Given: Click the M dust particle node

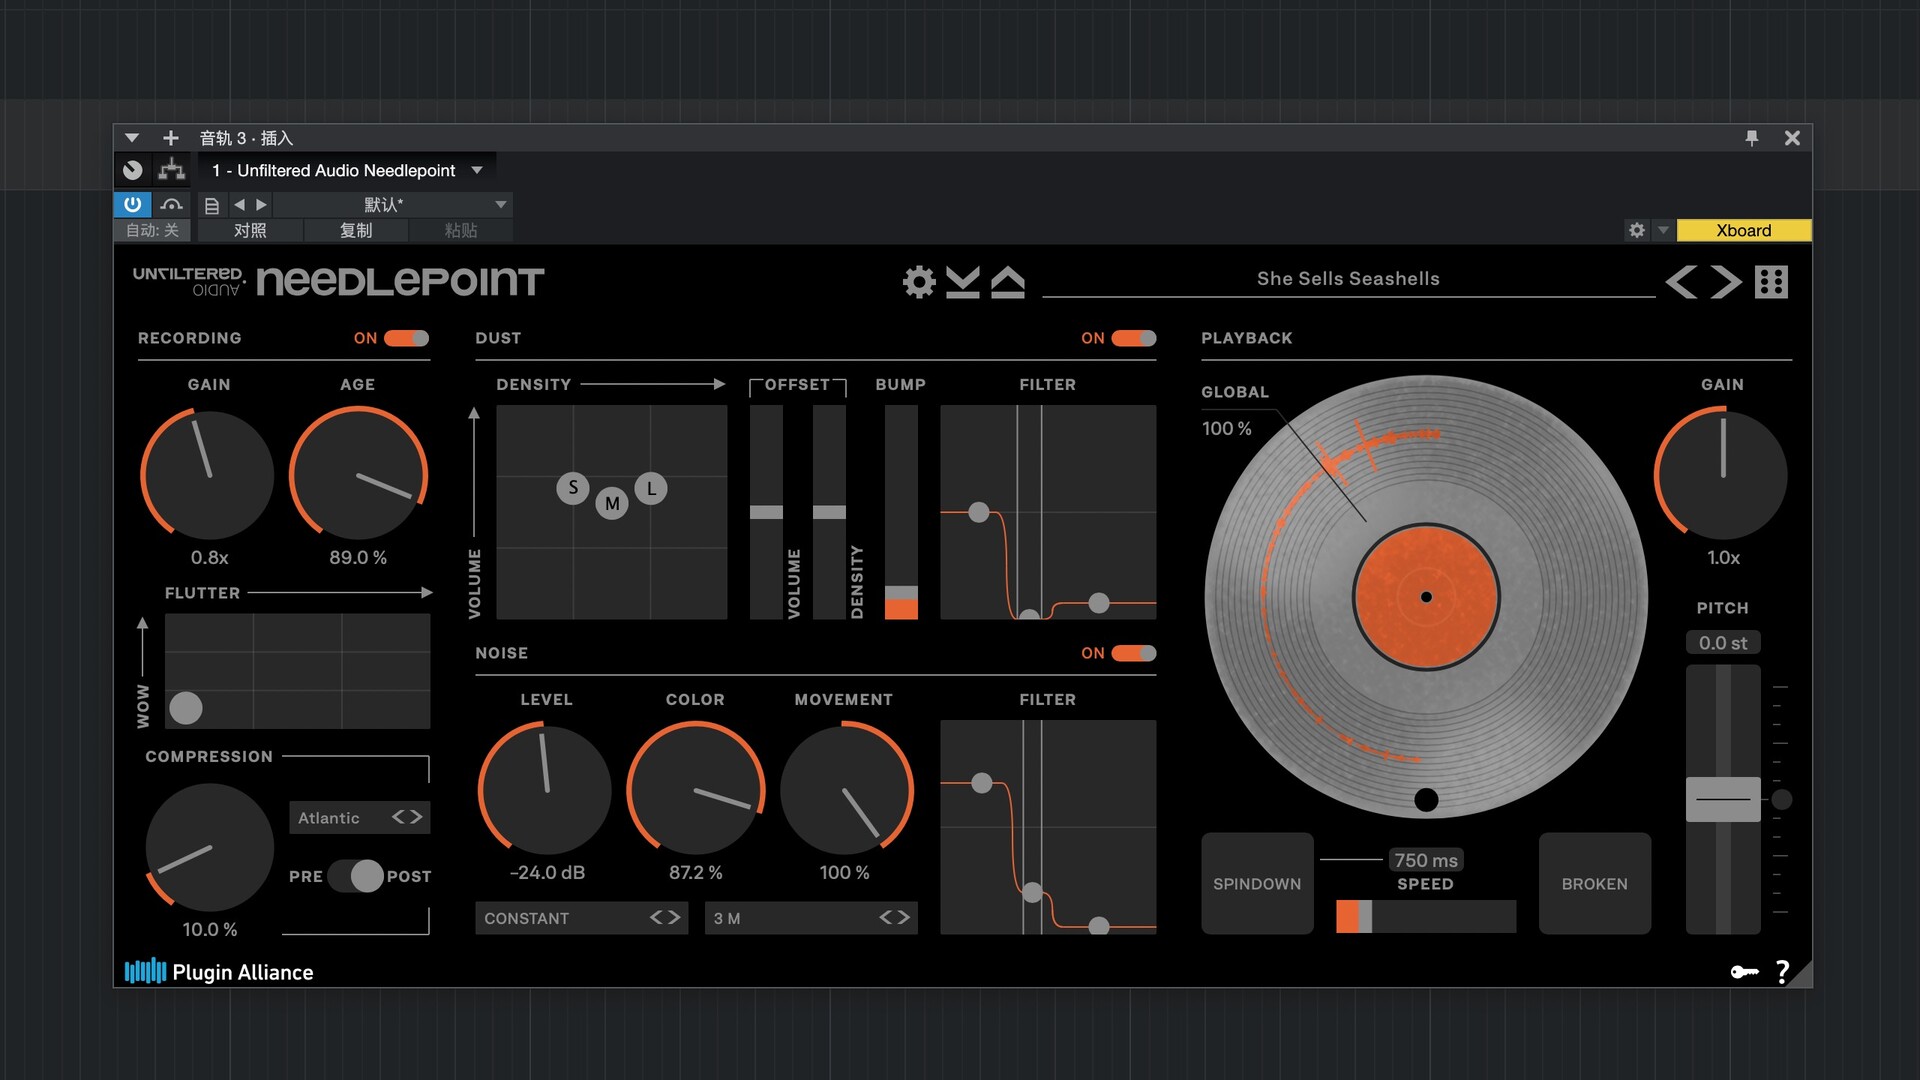Looking at the screenshot, I should pos(612,503).
